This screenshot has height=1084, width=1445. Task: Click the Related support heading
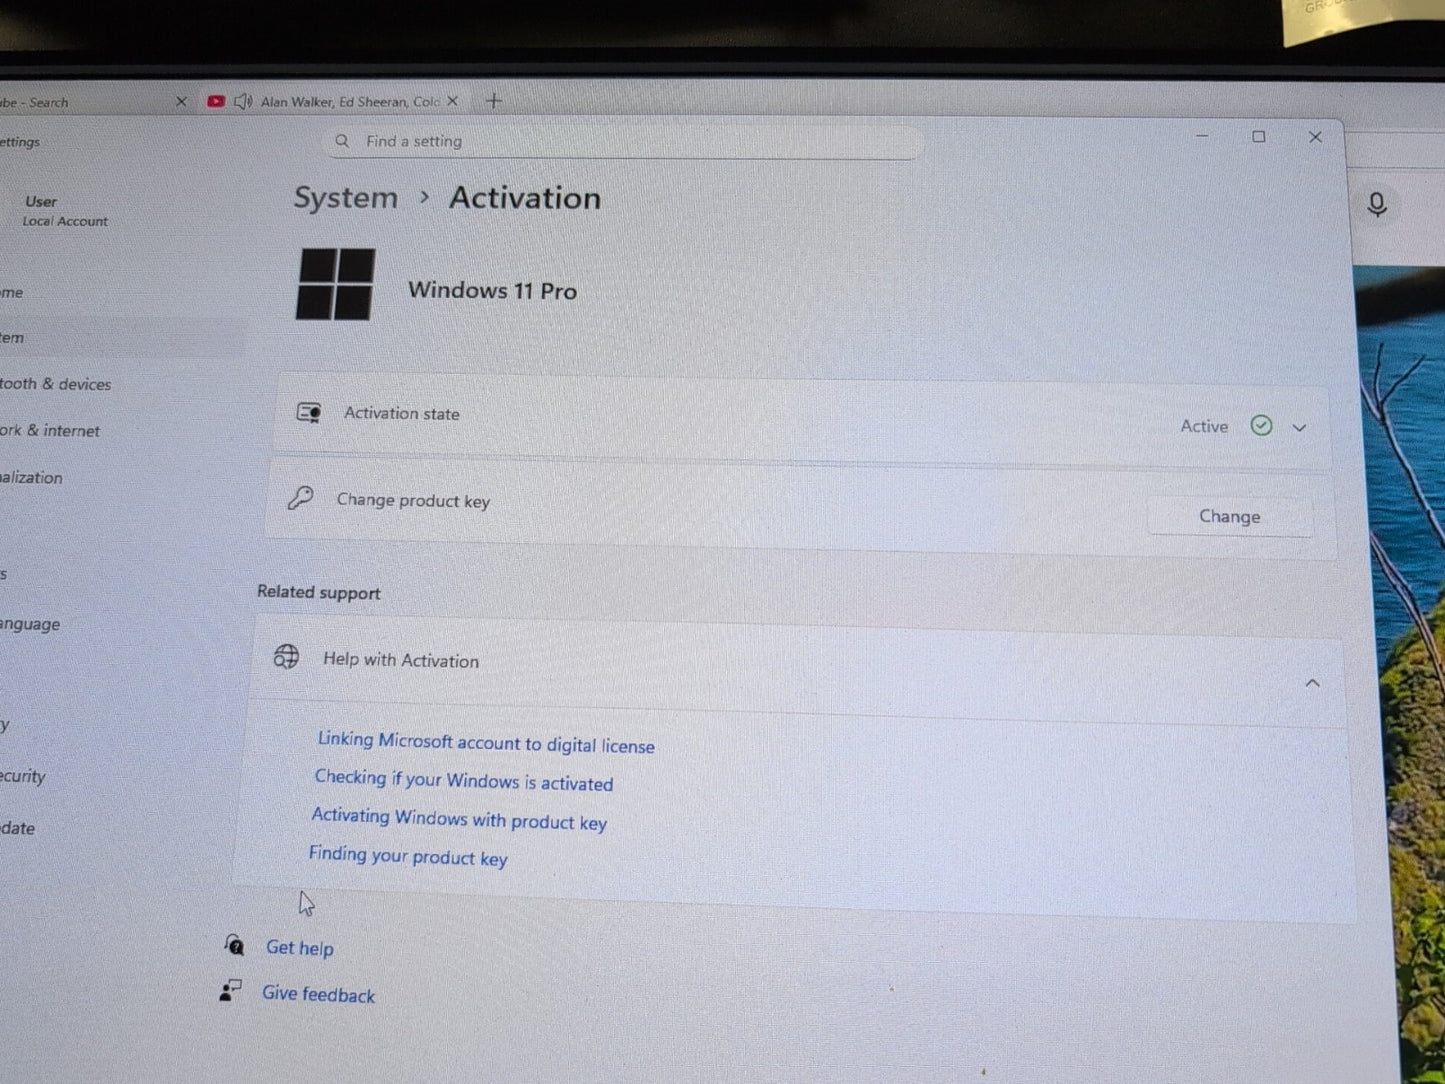(x=319, y=592)
